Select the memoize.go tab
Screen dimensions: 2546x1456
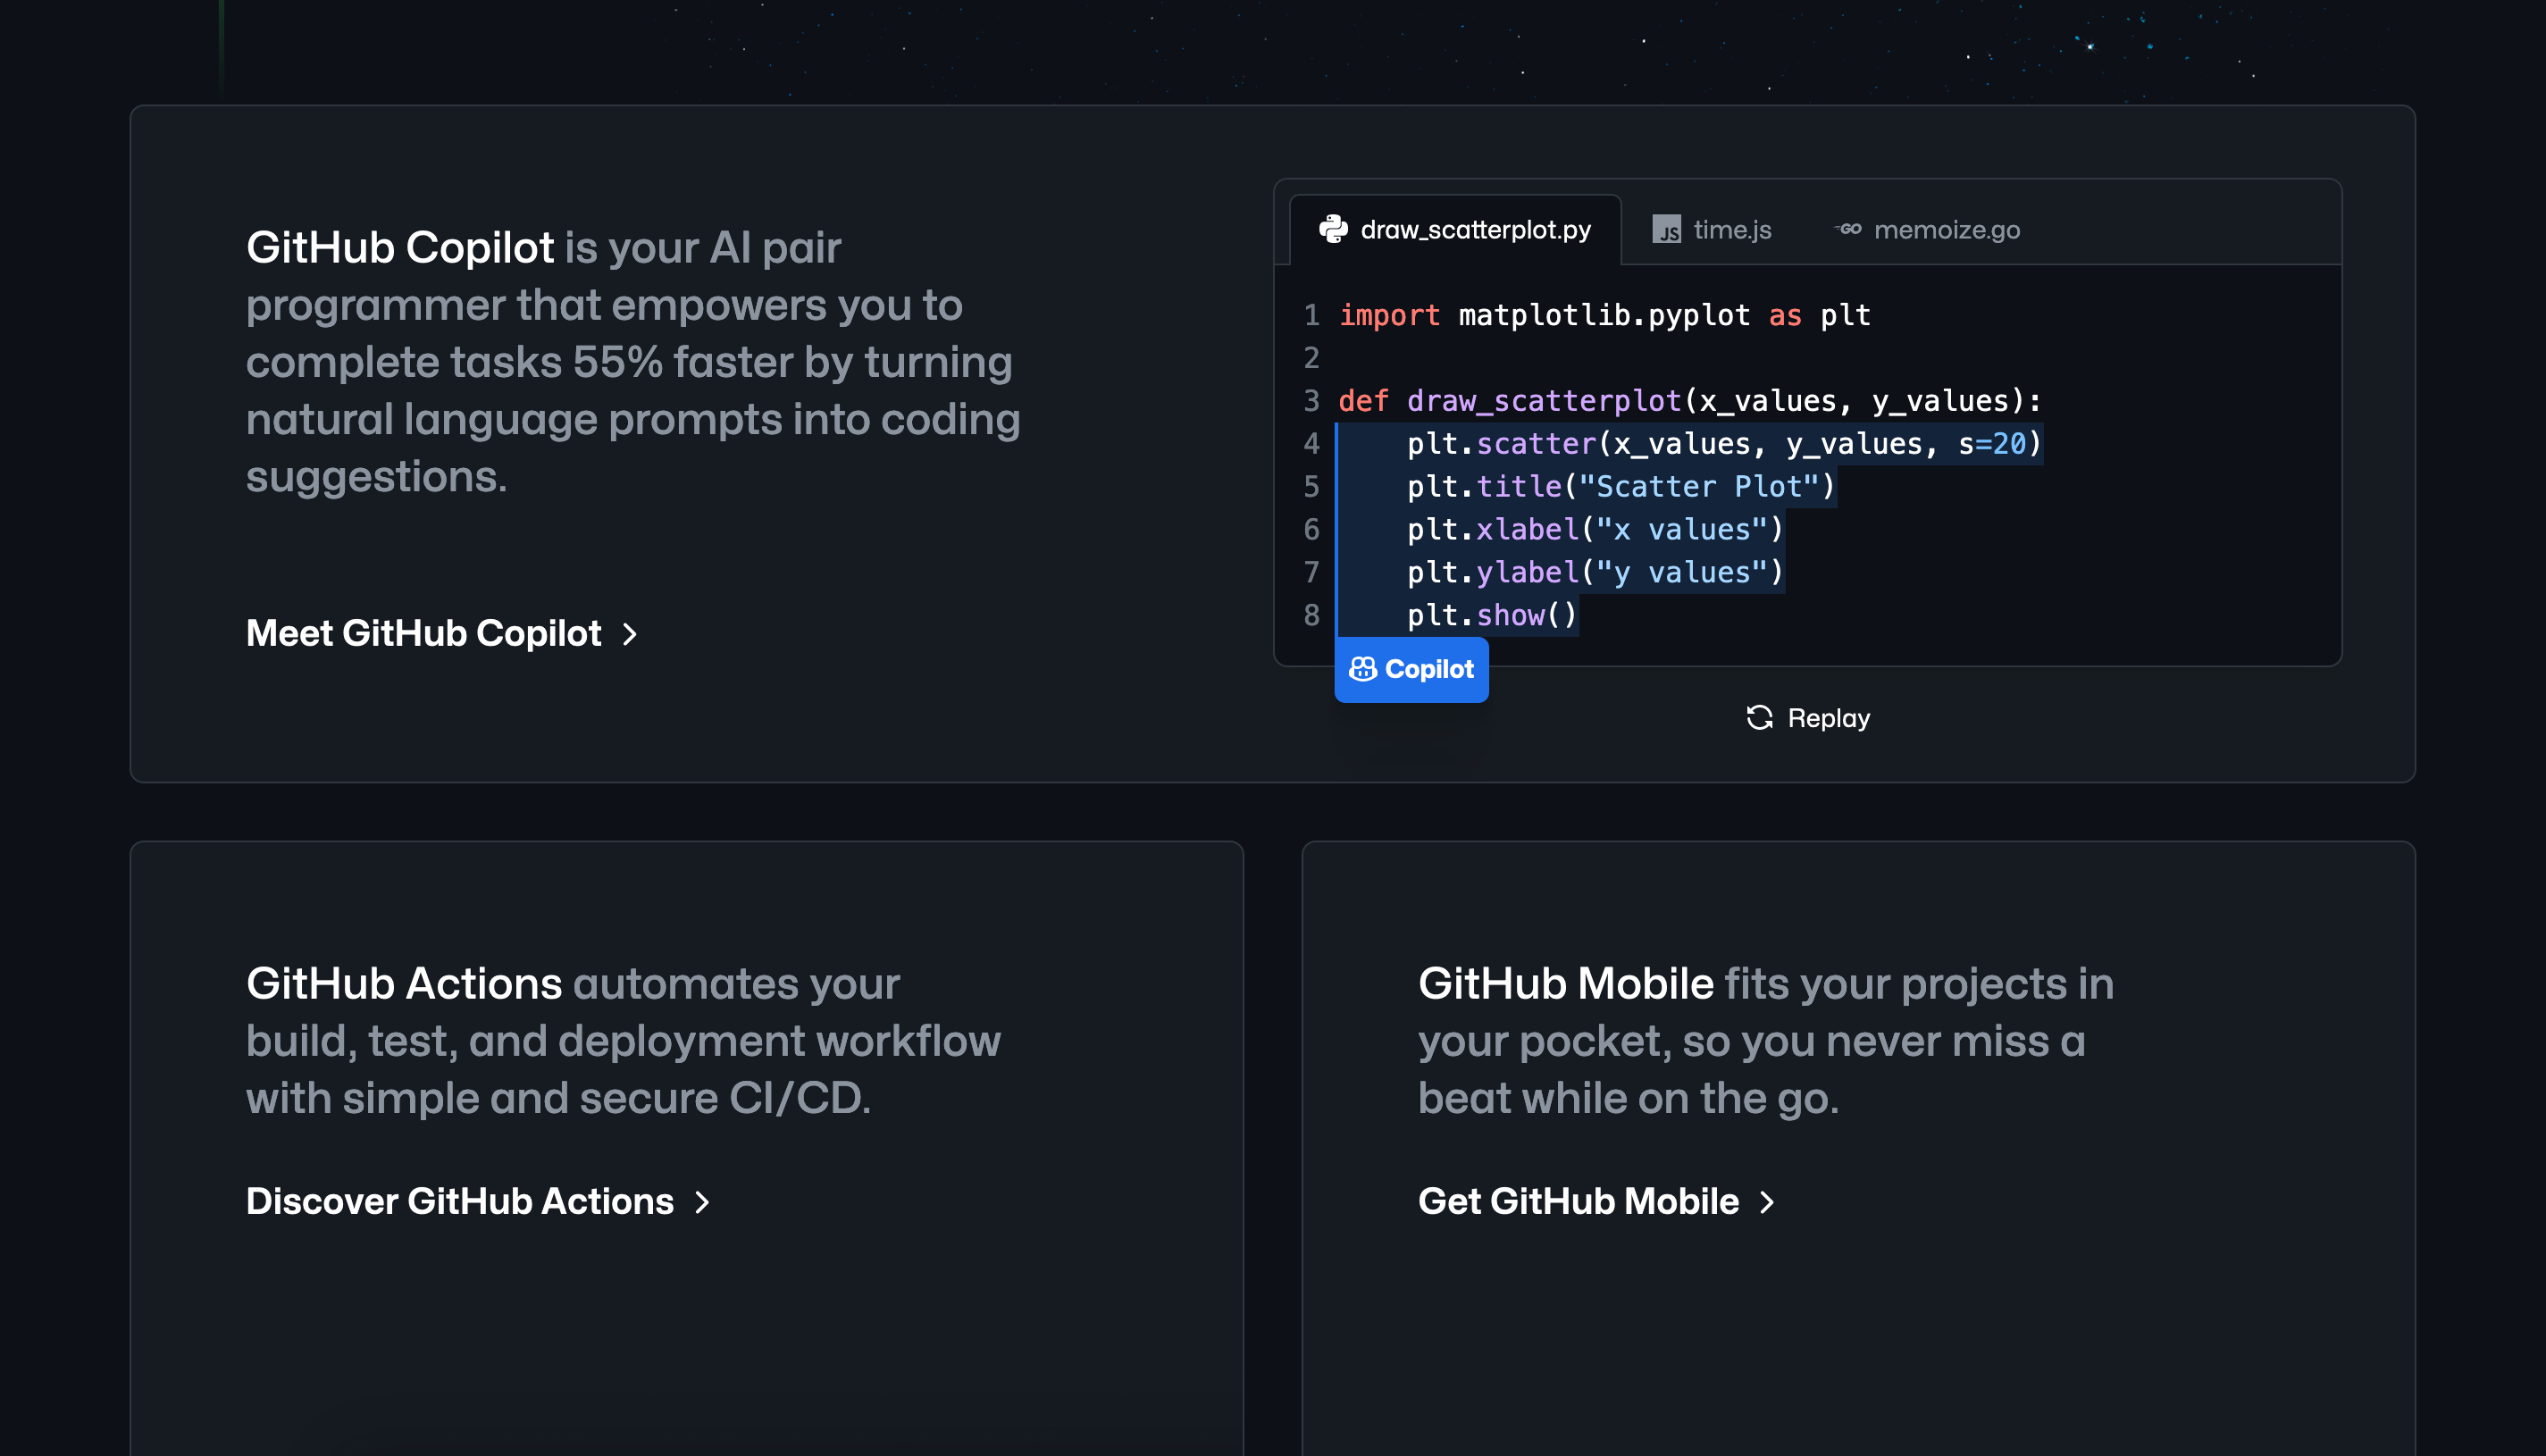tap(1946, 230)
